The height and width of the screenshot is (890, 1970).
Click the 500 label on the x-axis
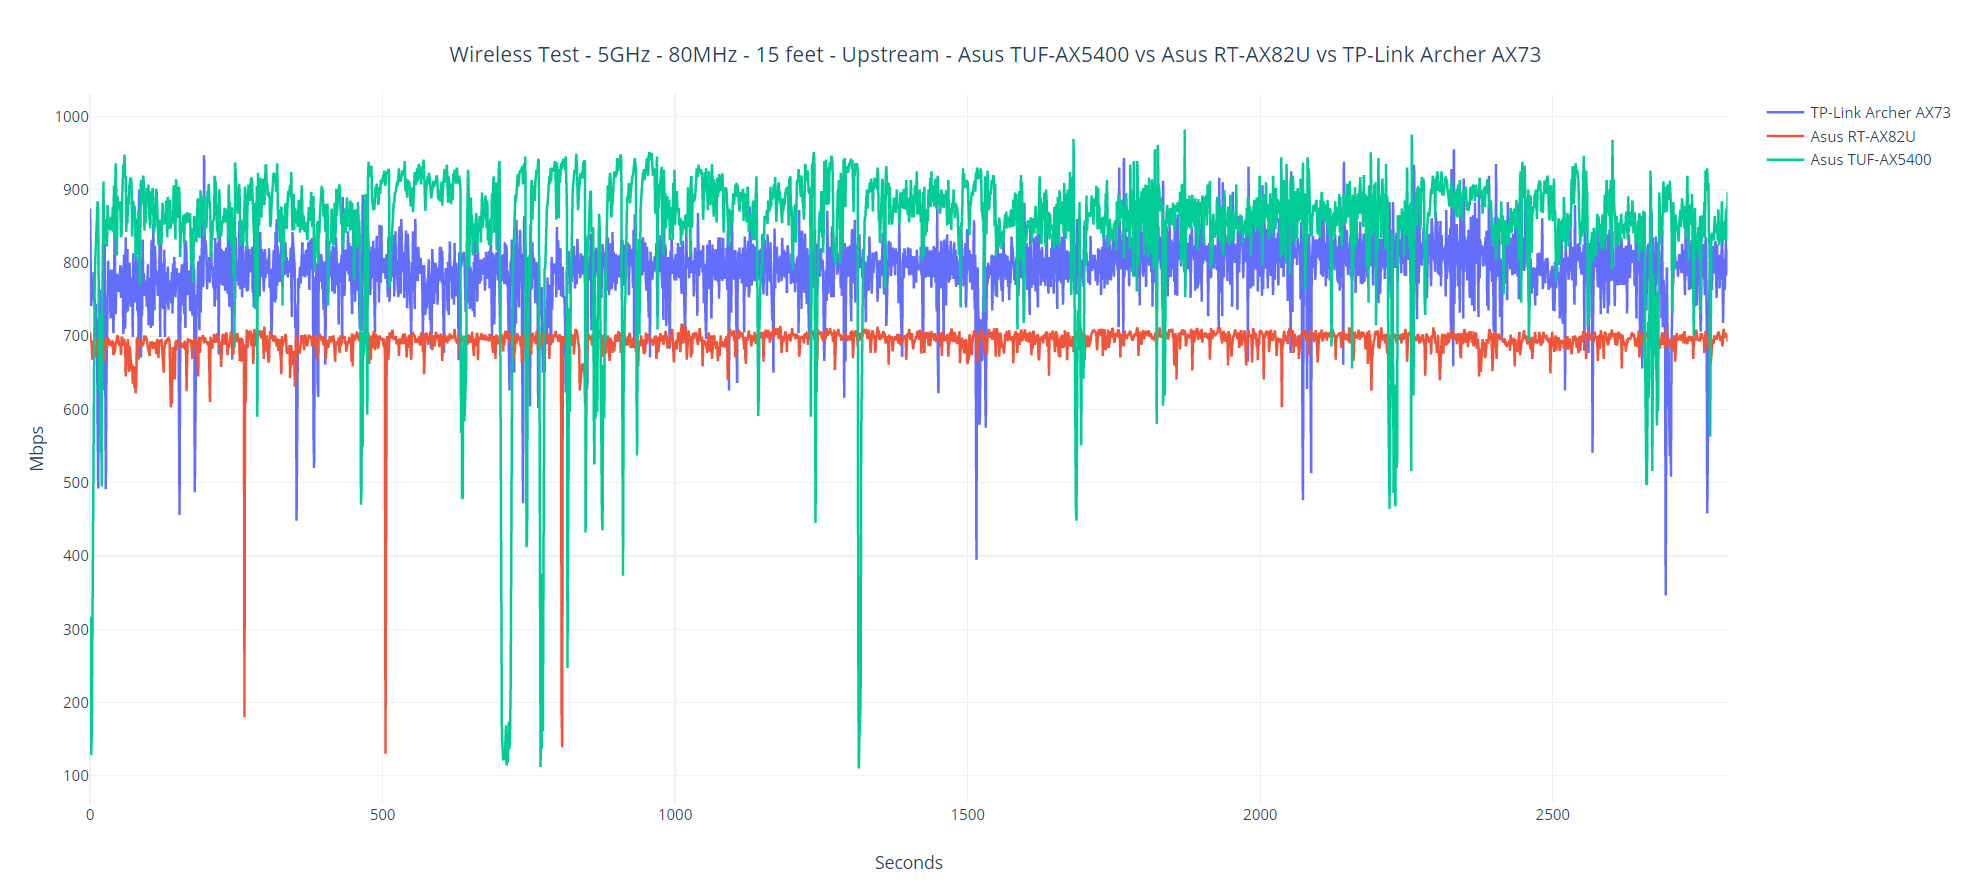[x=382, y=815]
